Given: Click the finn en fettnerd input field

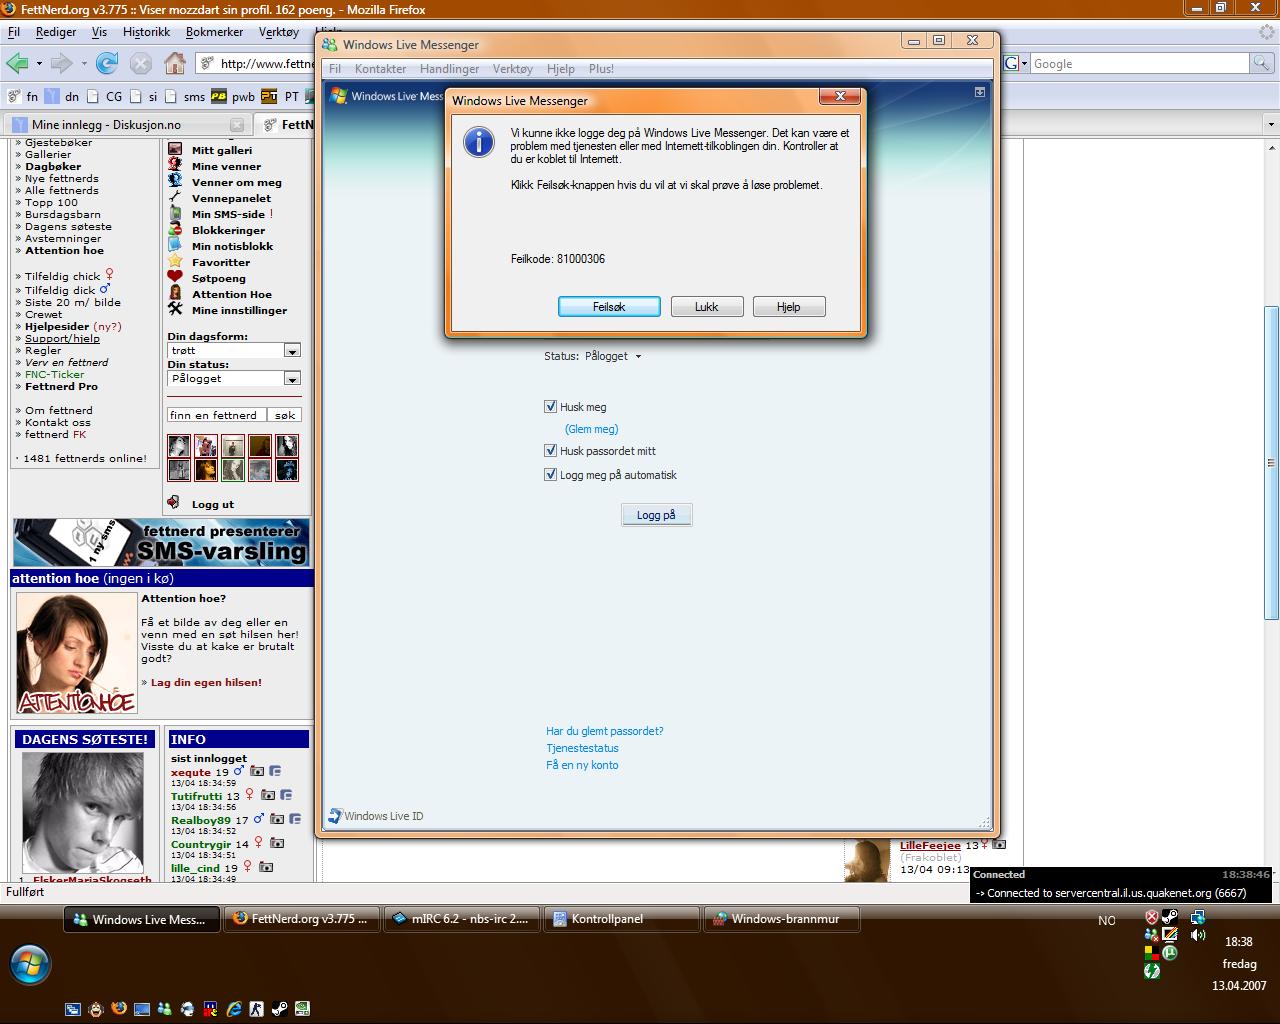Looking at the screenshot, I should click(216, 415).
